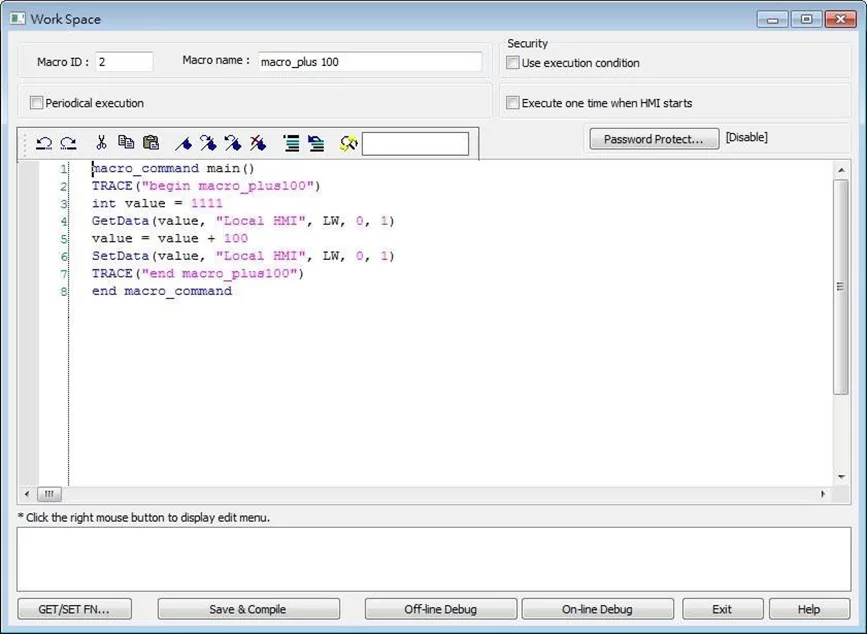Viewport: 867px width, 634px height.
Task: Click line 'value = value + 100'
Action: (x=169, y=238)
